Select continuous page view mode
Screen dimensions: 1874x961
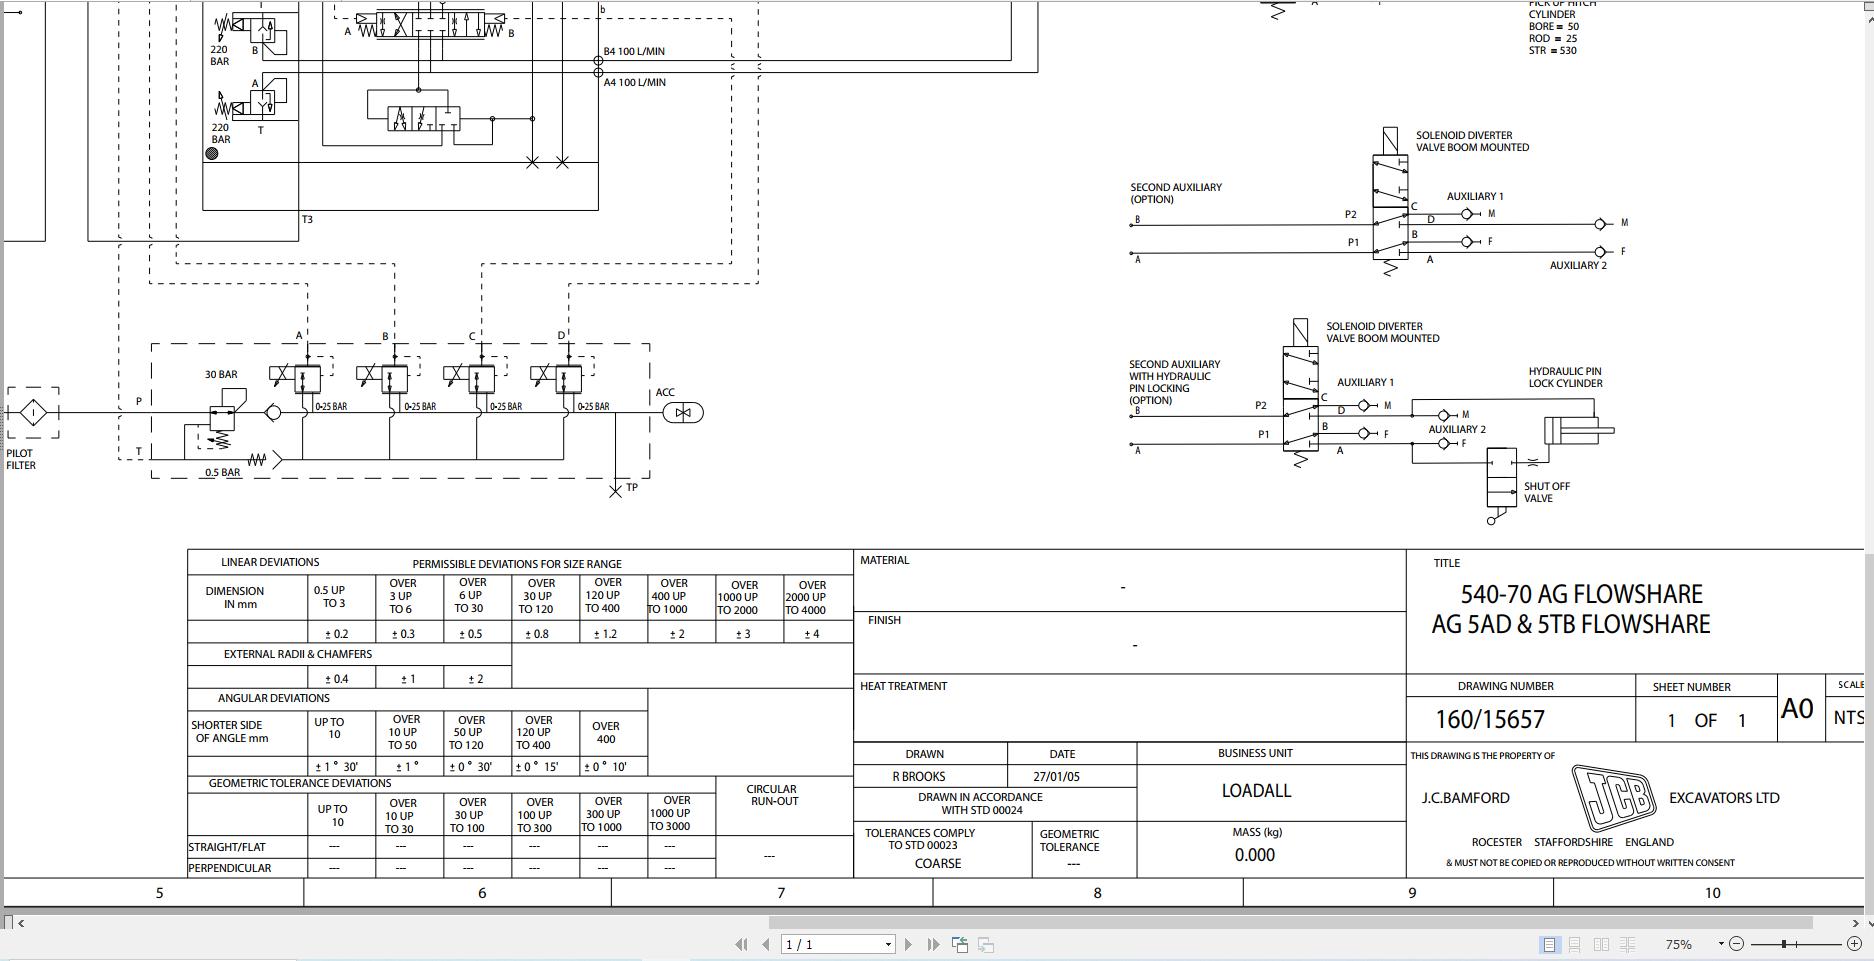(1575, 944)
